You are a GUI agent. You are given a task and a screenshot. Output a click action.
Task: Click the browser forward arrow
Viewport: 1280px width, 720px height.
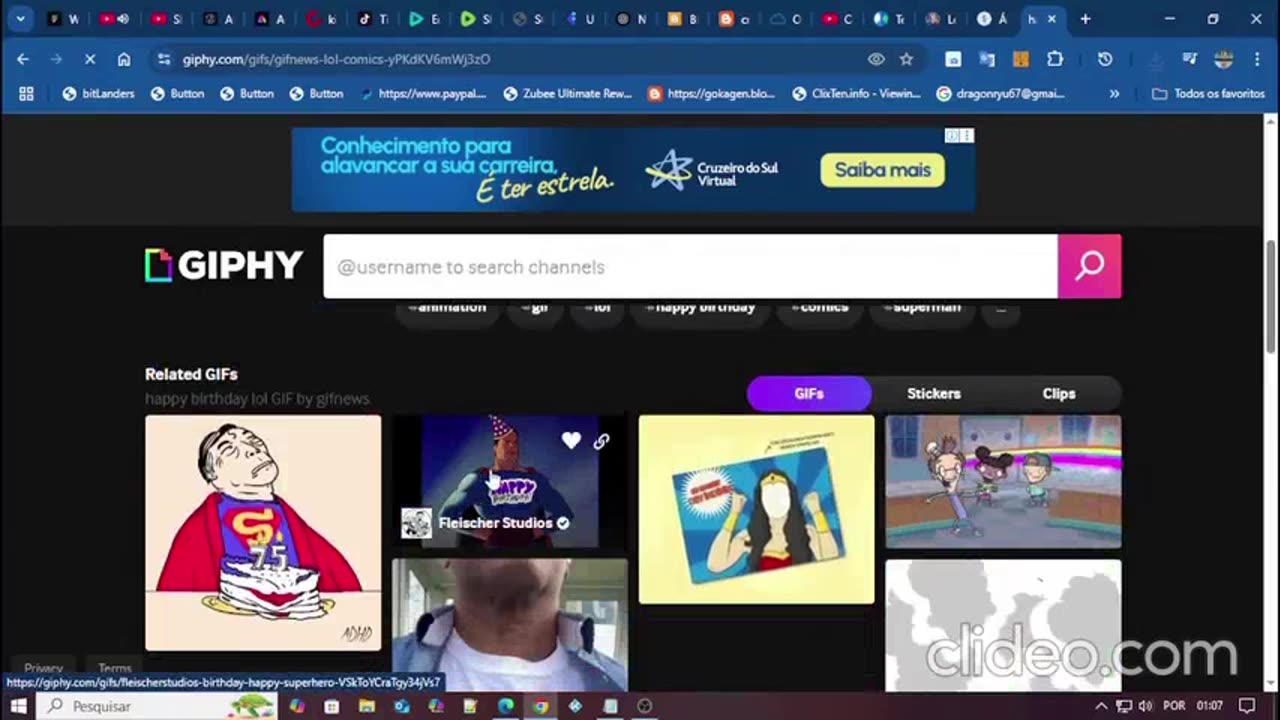[56, 59]
